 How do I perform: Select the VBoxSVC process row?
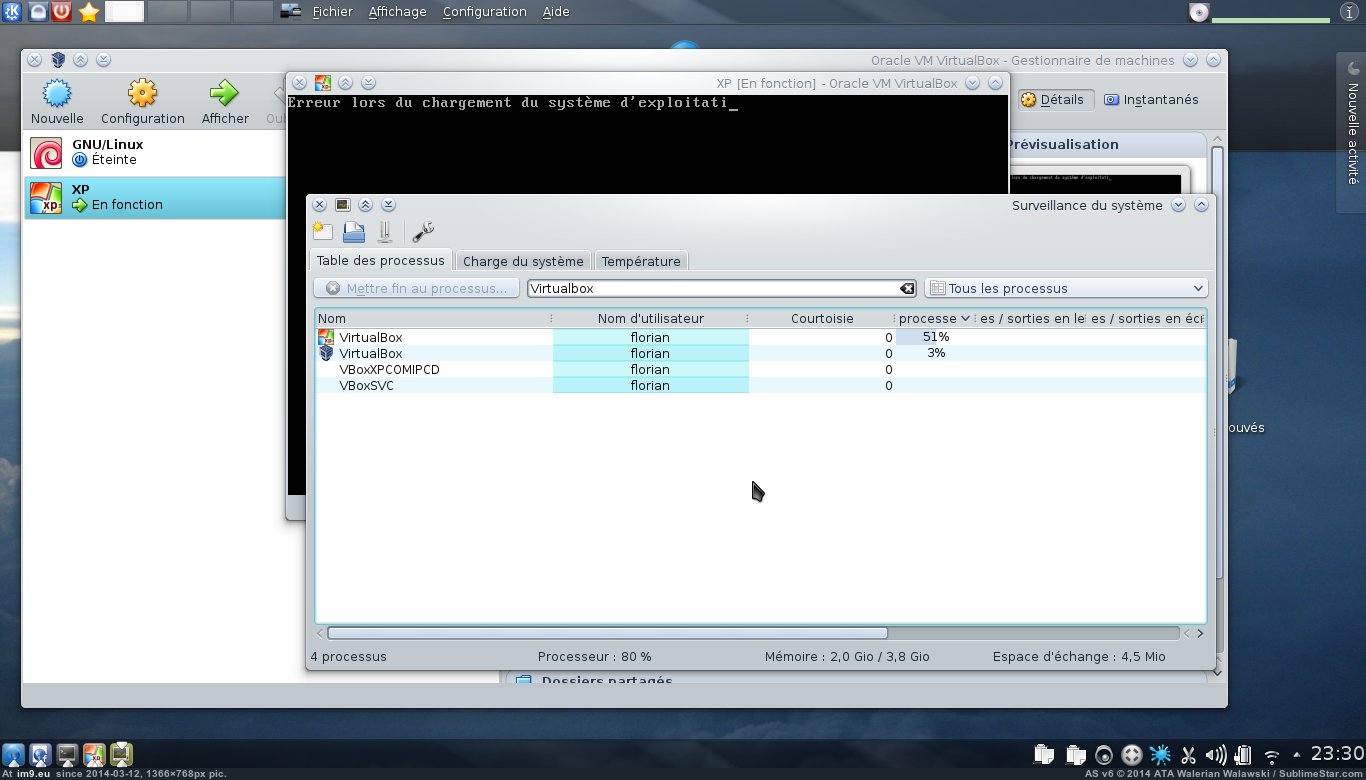coord(366,385)
